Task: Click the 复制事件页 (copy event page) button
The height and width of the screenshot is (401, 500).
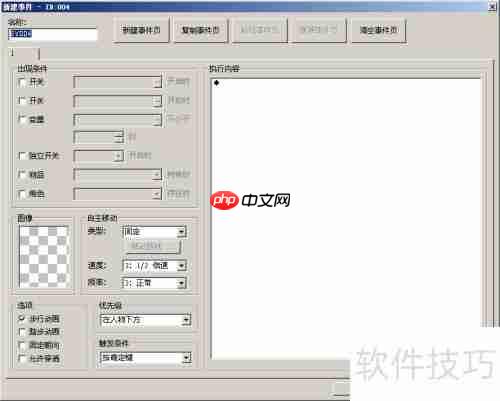Action: (x=200, y=30)
